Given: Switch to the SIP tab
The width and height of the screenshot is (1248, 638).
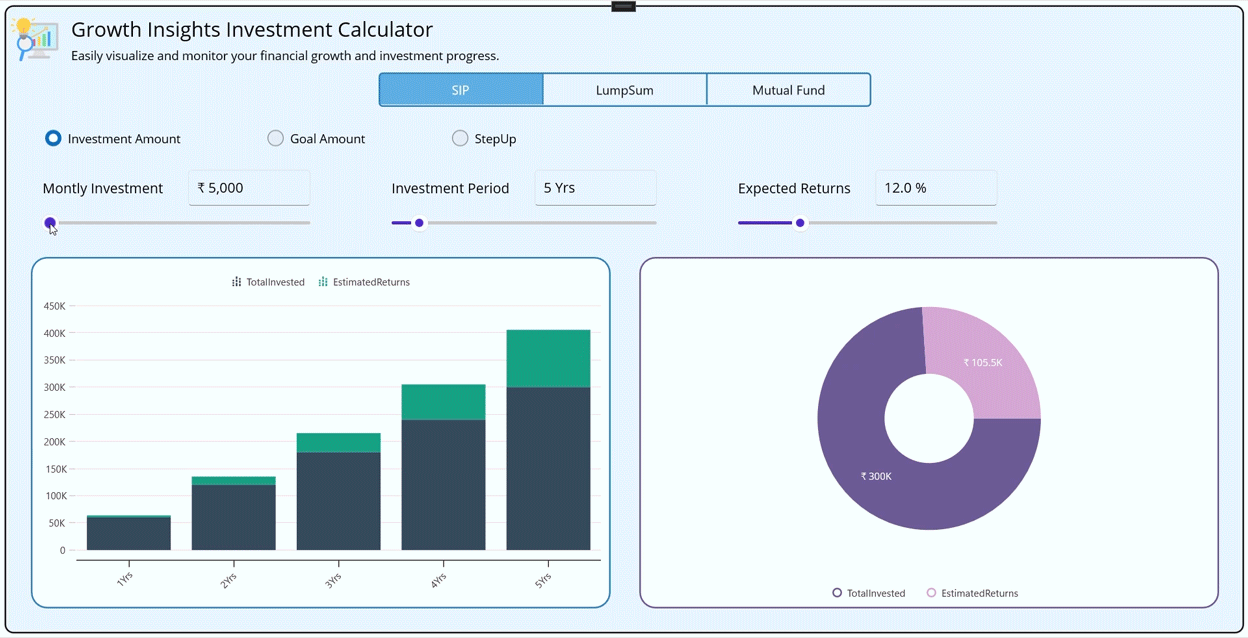Looking at the screenshot, I should (461, 90).
